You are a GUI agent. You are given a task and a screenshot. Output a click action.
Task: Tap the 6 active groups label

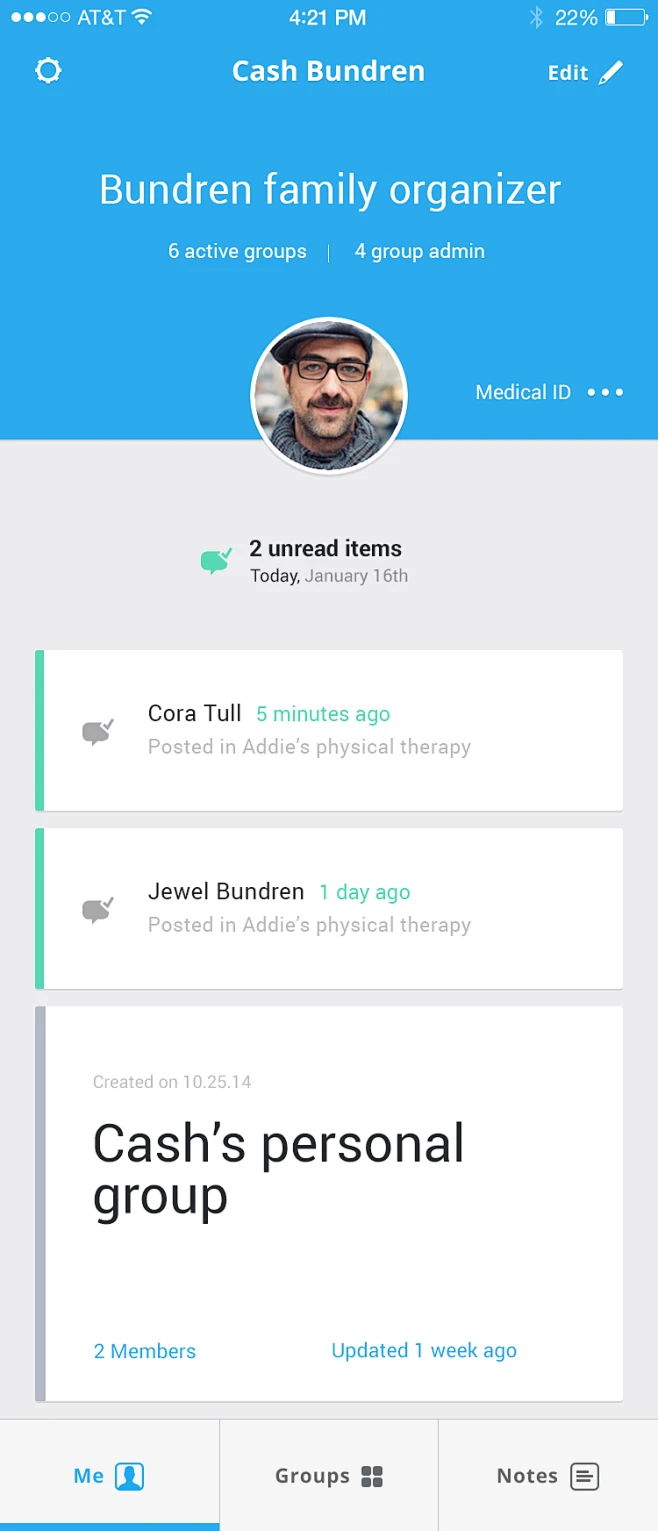[x=237, y=251]
